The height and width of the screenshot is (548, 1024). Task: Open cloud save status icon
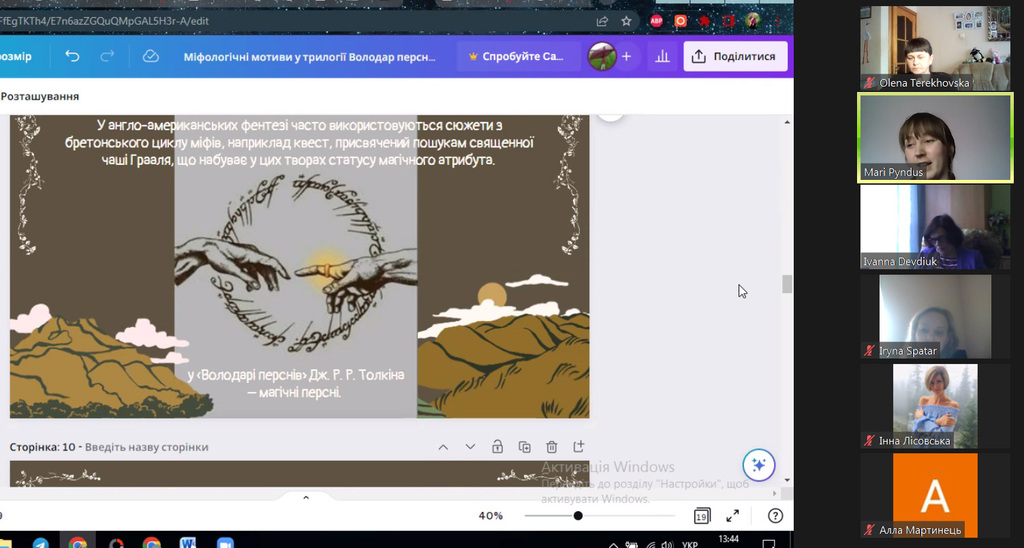[150, 56]
